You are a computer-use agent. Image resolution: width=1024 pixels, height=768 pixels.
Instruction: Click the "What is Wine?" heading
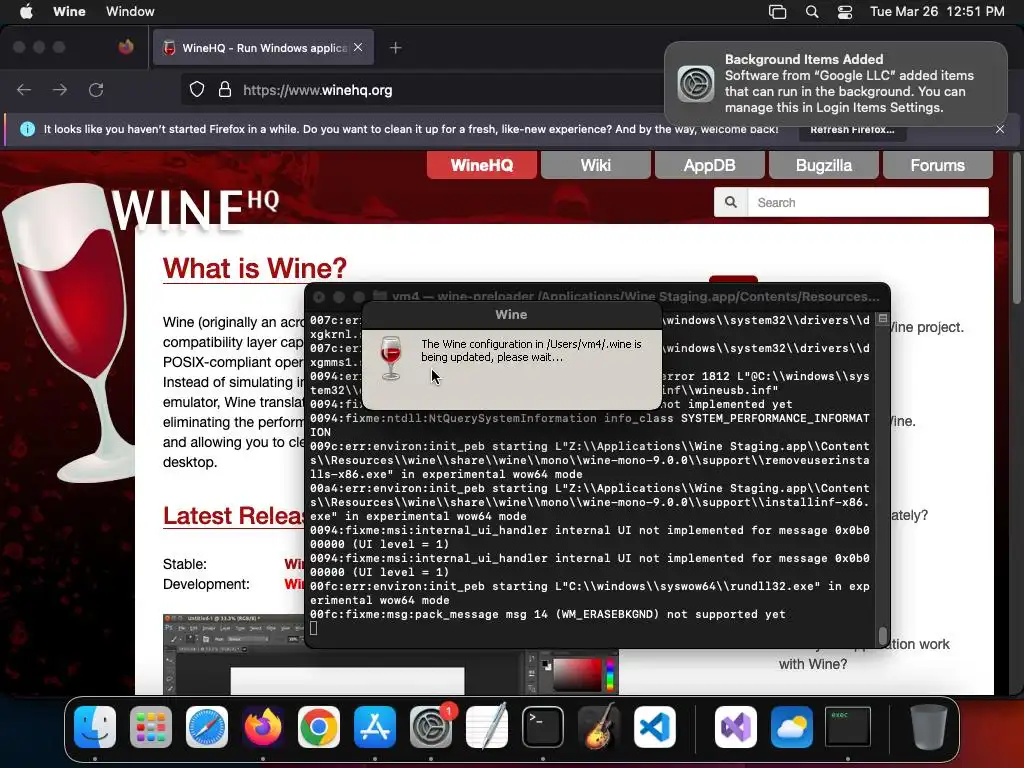click(x=255, y=268)
